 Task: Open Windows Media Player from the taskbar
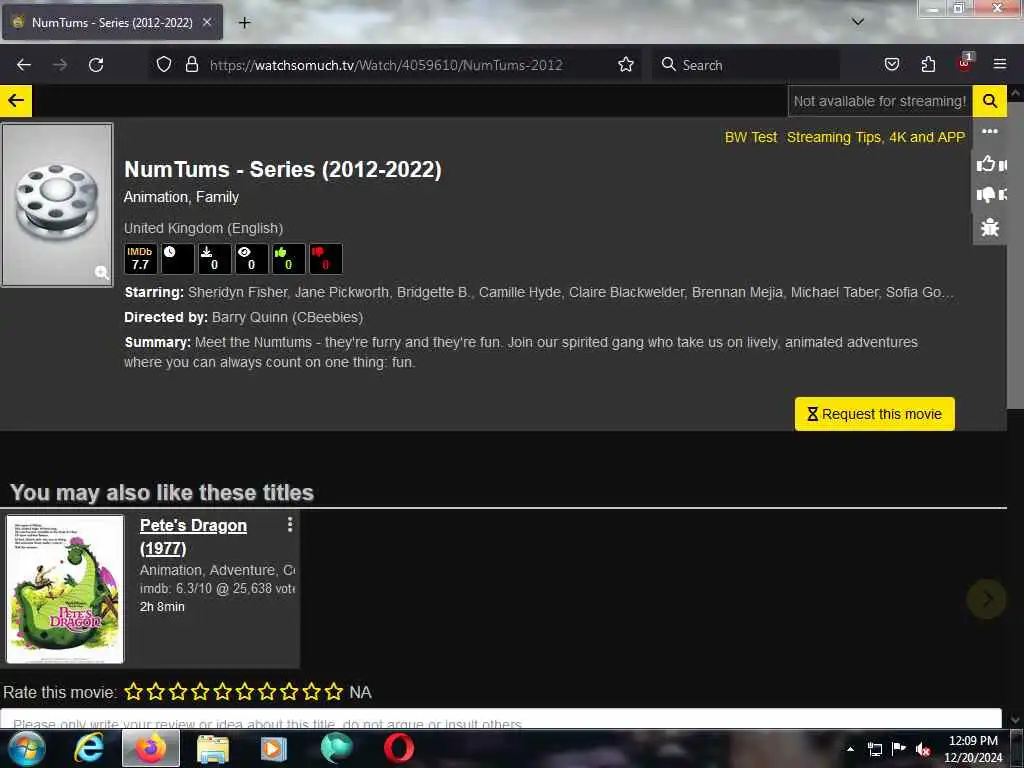tap(274, 748)
